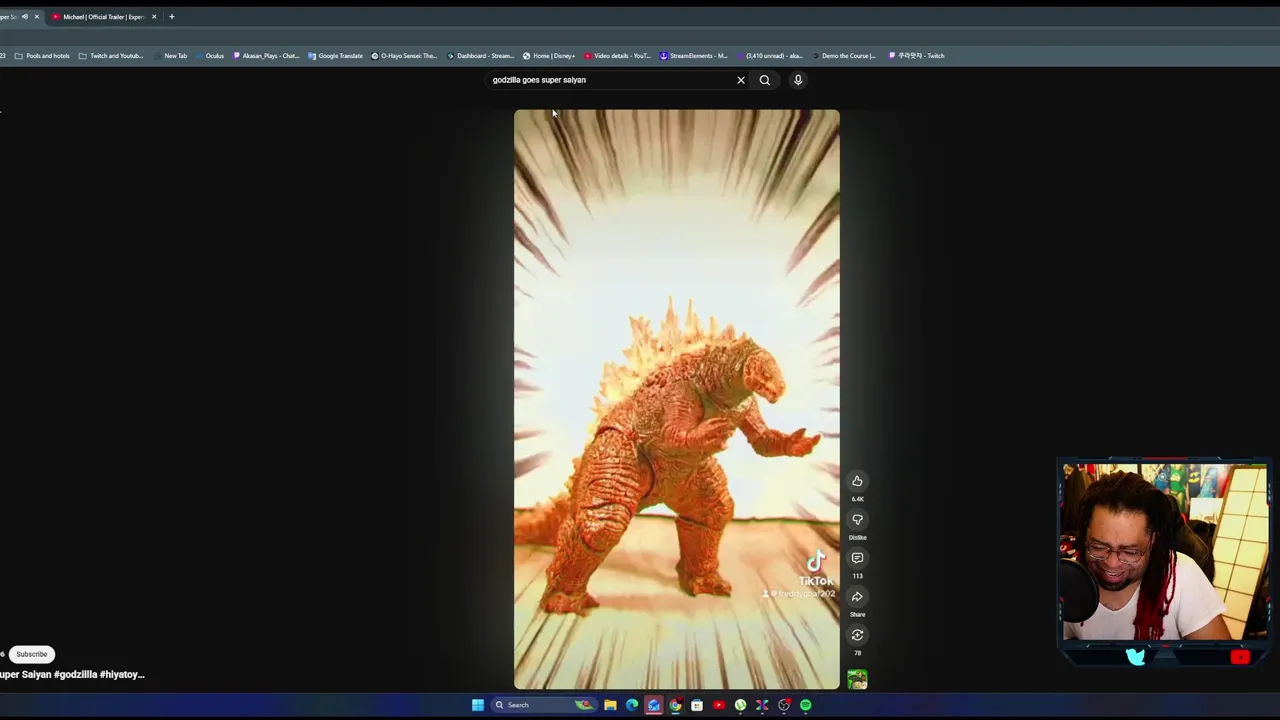Open the Pools and hotels bookmark folder
Viewport: 1280px width, 720px height.
42,56
